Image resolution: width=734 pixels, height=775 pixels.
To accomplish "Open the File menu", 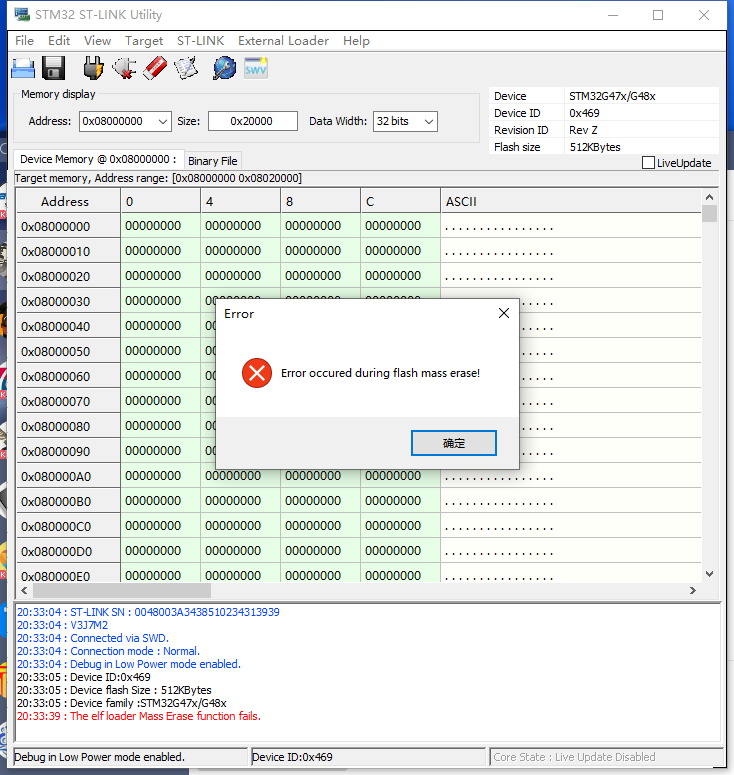I will pyautogui.click(x=24, y=41).
